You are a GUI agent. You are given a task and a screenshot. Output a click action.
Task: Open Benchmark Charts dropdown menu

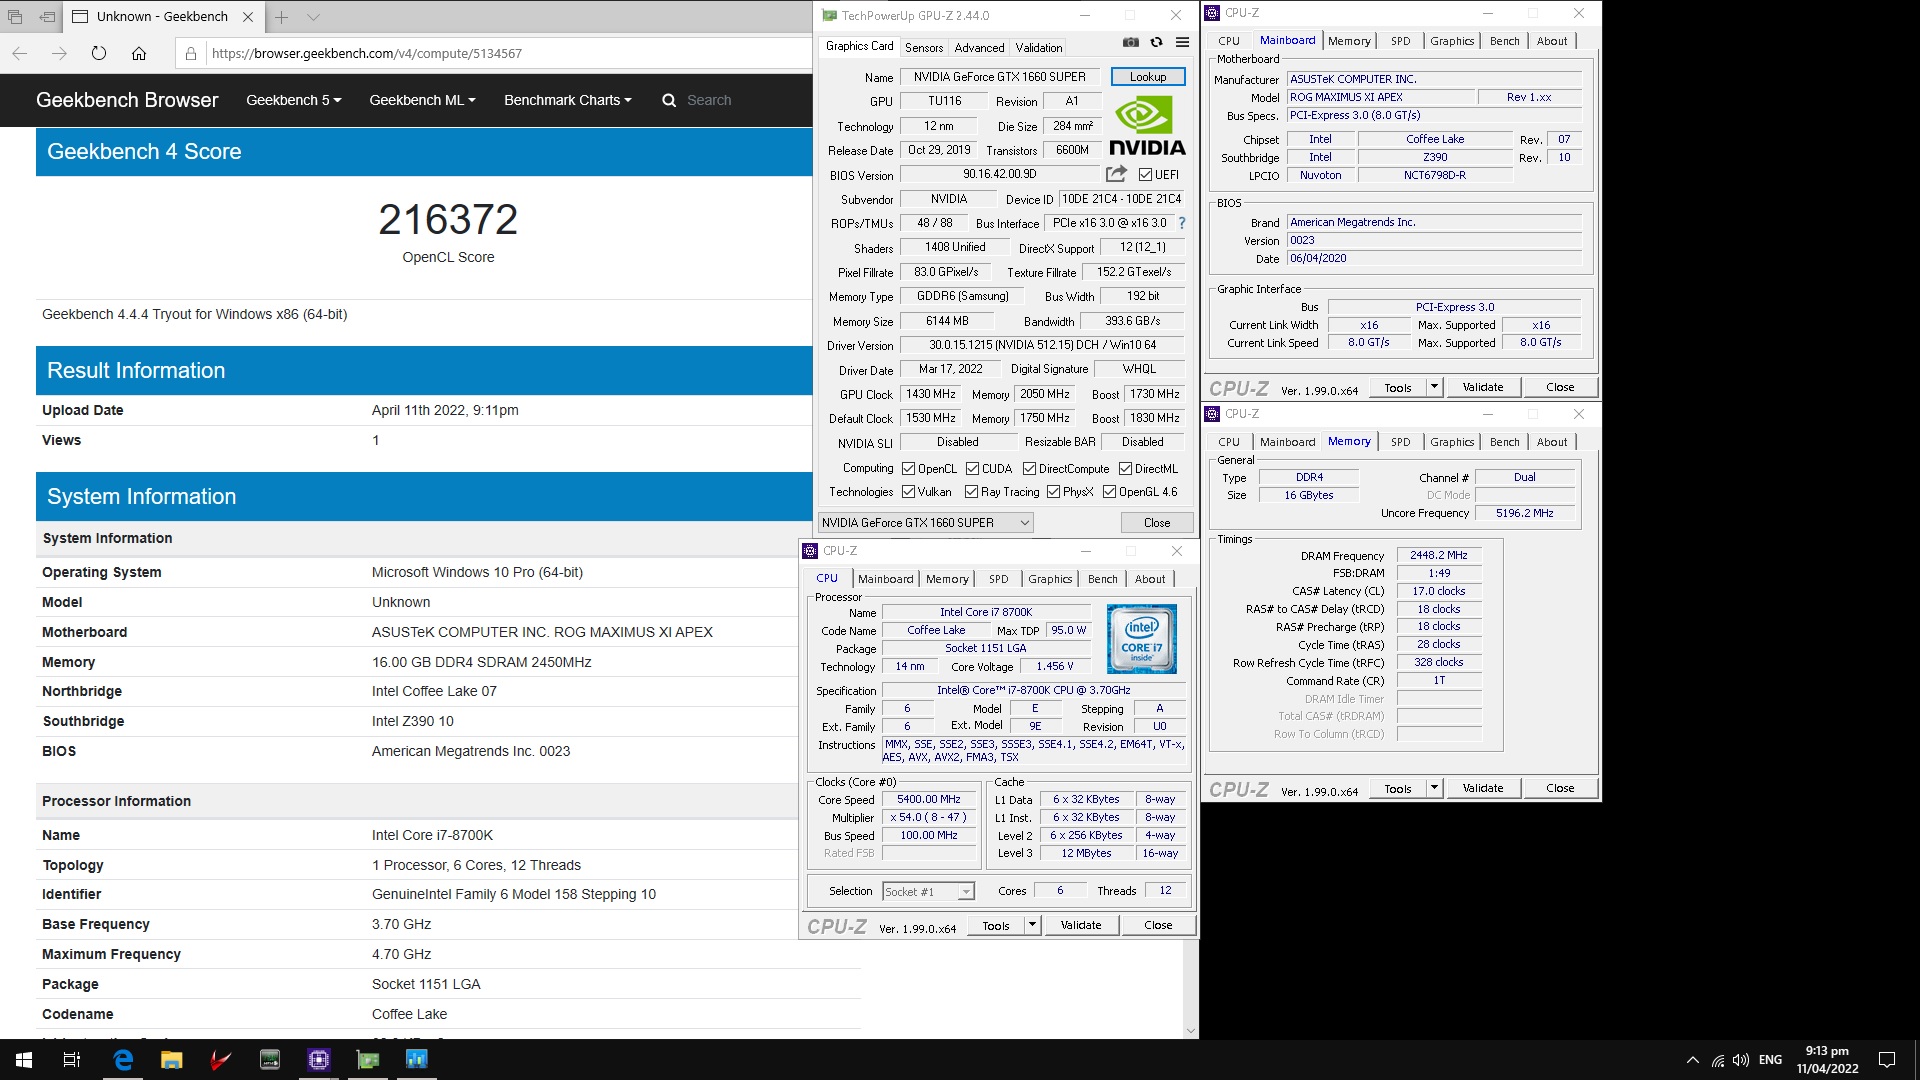[568, 100]
